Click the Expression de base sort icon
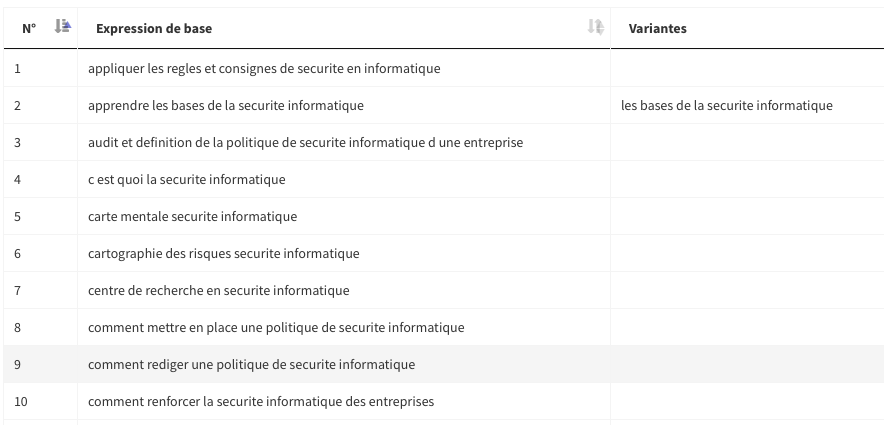The image size is (884, 425). (x=596, y=28)
